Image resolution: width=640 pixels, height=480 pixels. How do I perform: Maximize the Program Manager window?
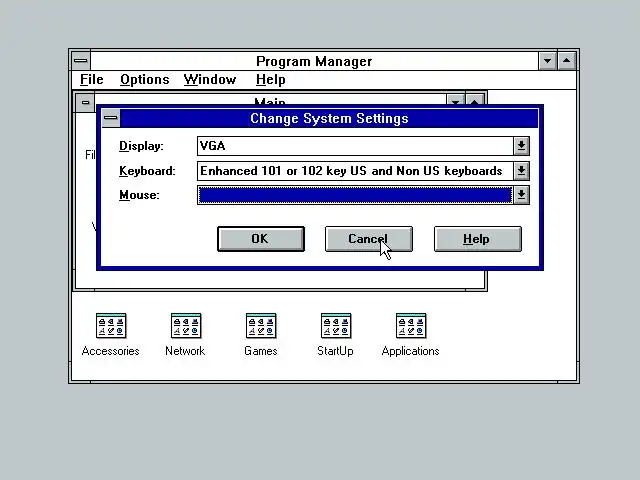(567, 61)
